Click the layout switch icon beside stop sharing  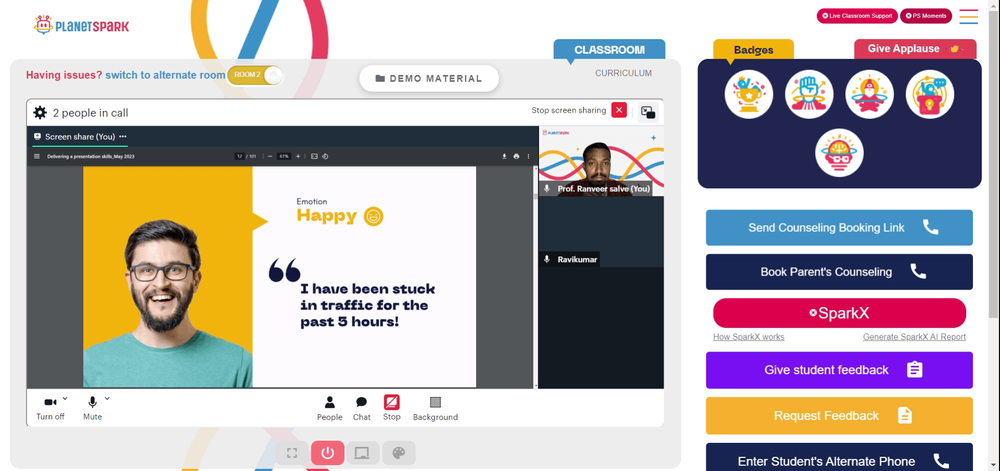pos(648,112)
